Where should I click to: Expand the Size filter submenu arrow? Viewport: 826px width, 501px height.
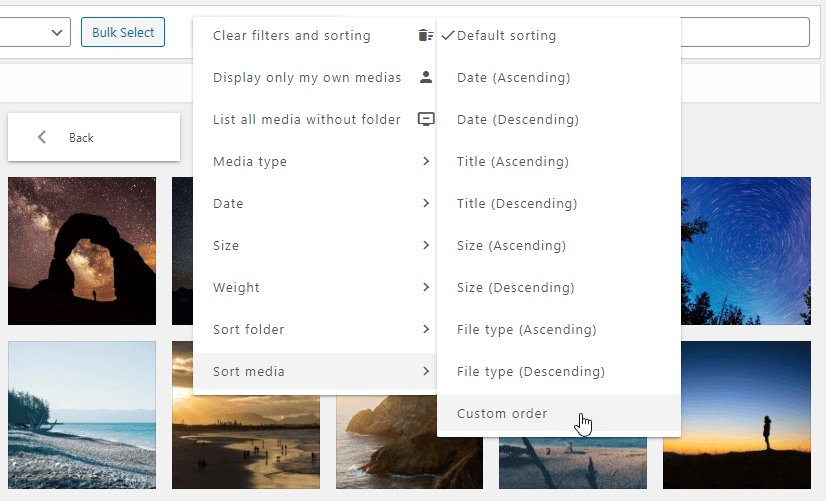click(x=426, y=245)
